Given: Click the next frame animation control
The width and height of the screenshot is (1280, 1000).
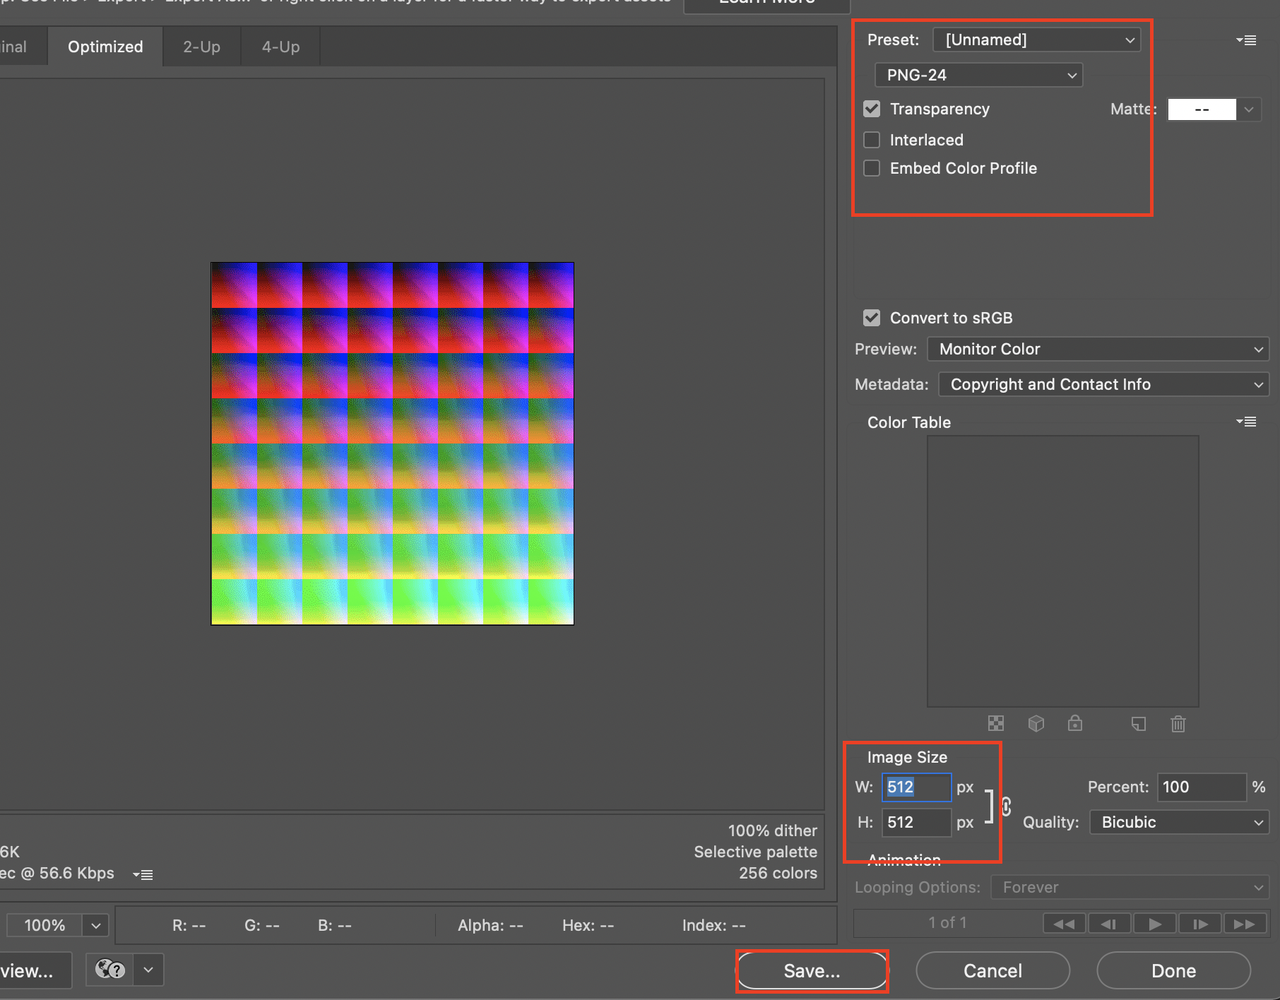Looking at the screenshot, I should pos(1200,924).
